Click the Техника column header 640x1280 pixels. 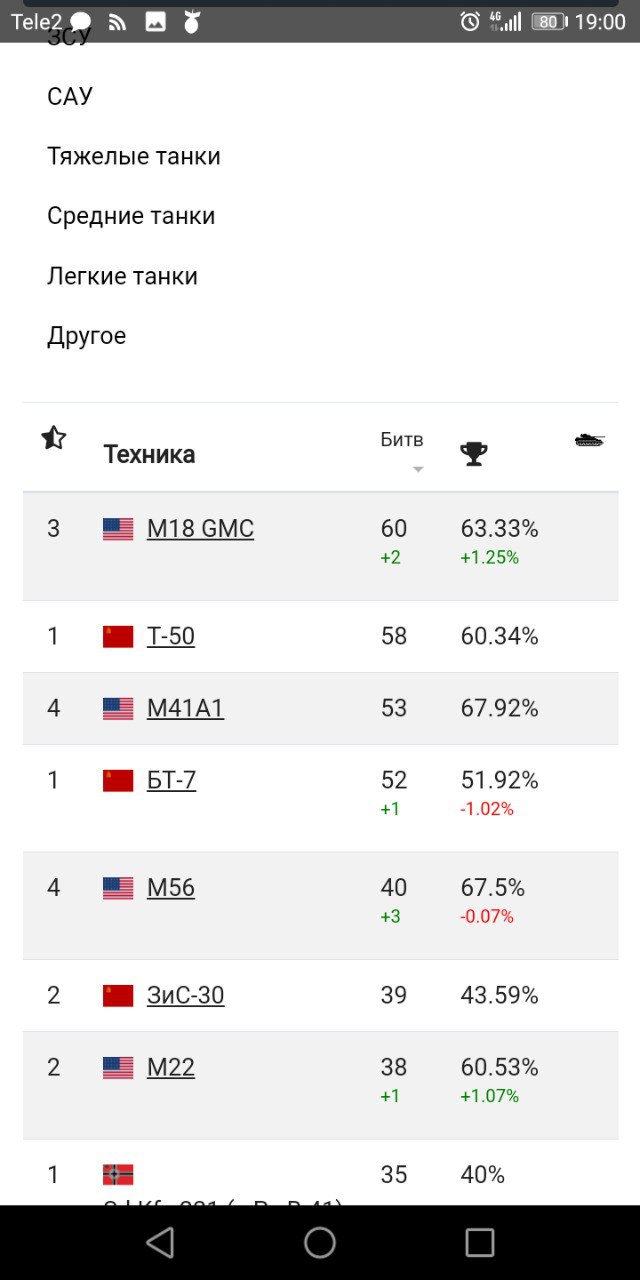(149, 455)
